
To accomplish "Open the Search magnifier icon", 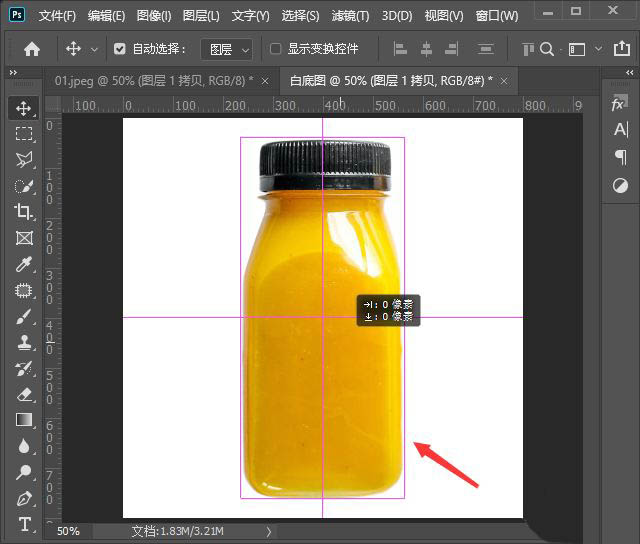I will point(547,49).
